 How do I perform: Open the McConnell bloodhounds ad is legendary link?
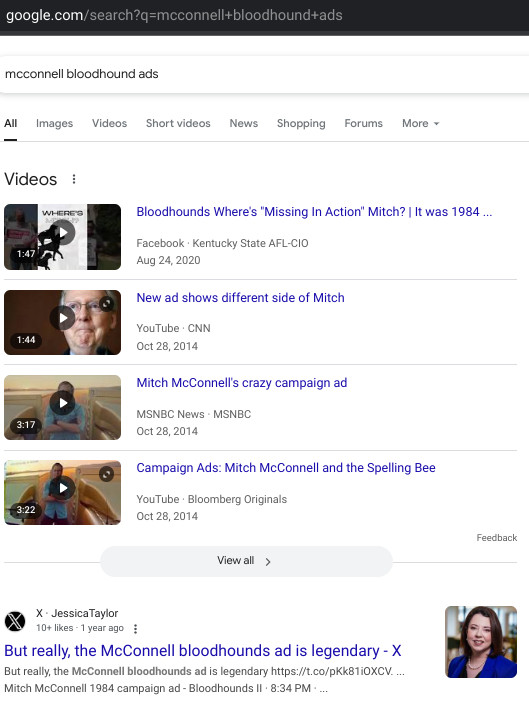click(203, 651)
